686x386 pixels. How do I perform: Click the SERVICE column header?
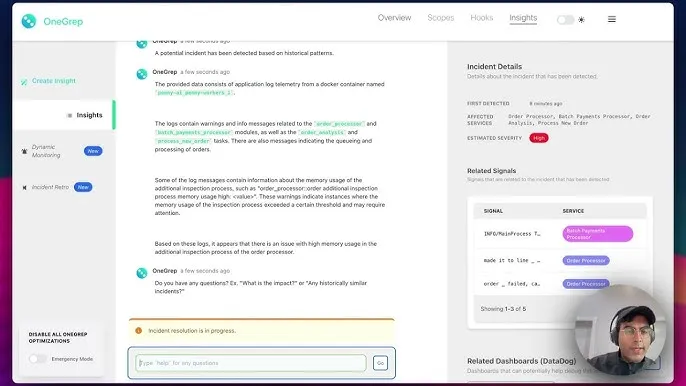click(573, 211)
